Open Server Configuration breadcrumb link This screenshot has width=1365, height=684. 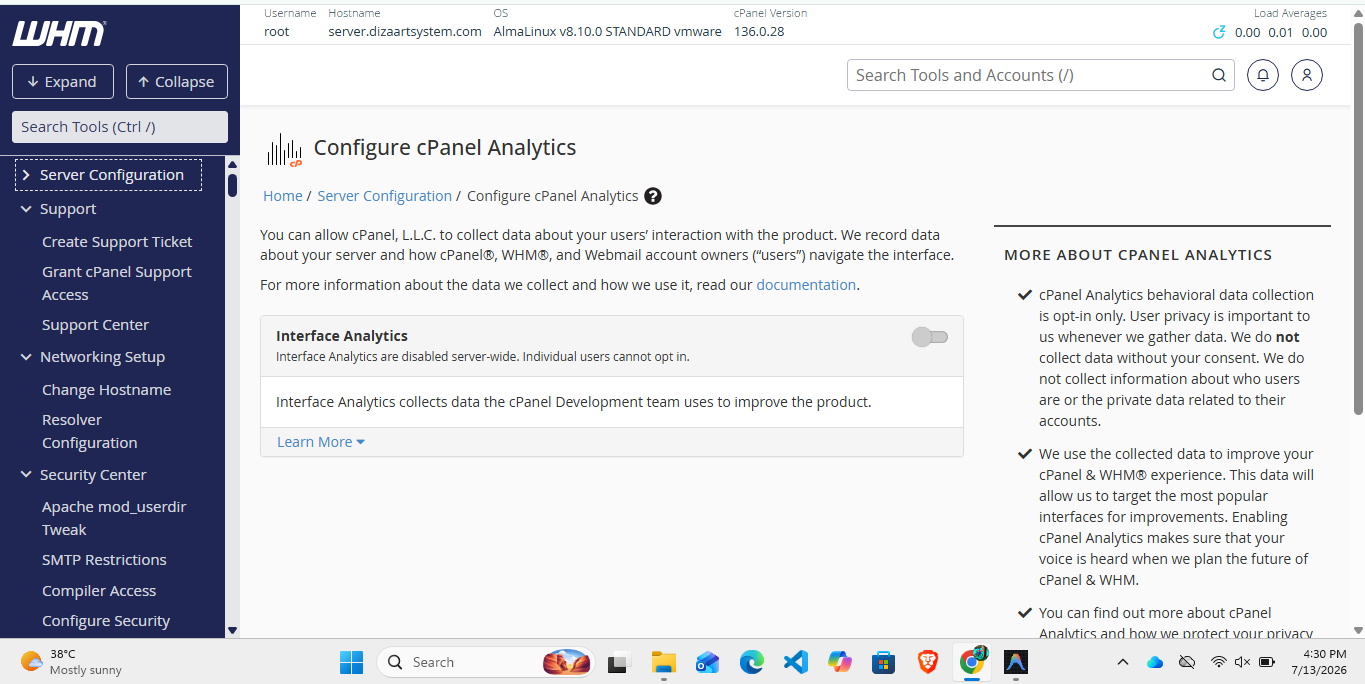[384, 196]
